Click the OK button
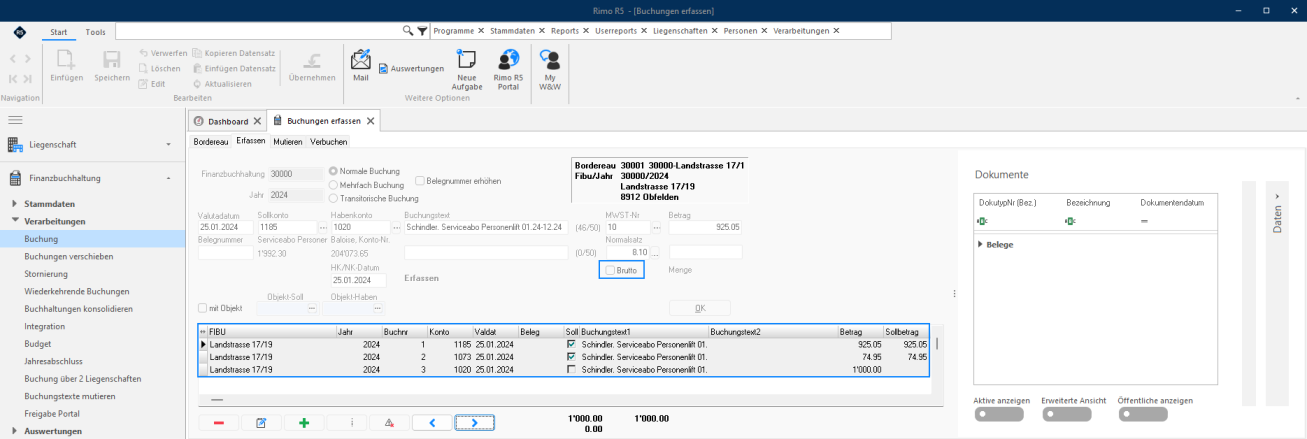The width and height of the screenshot is (1307, 439). tap(699, 308)
